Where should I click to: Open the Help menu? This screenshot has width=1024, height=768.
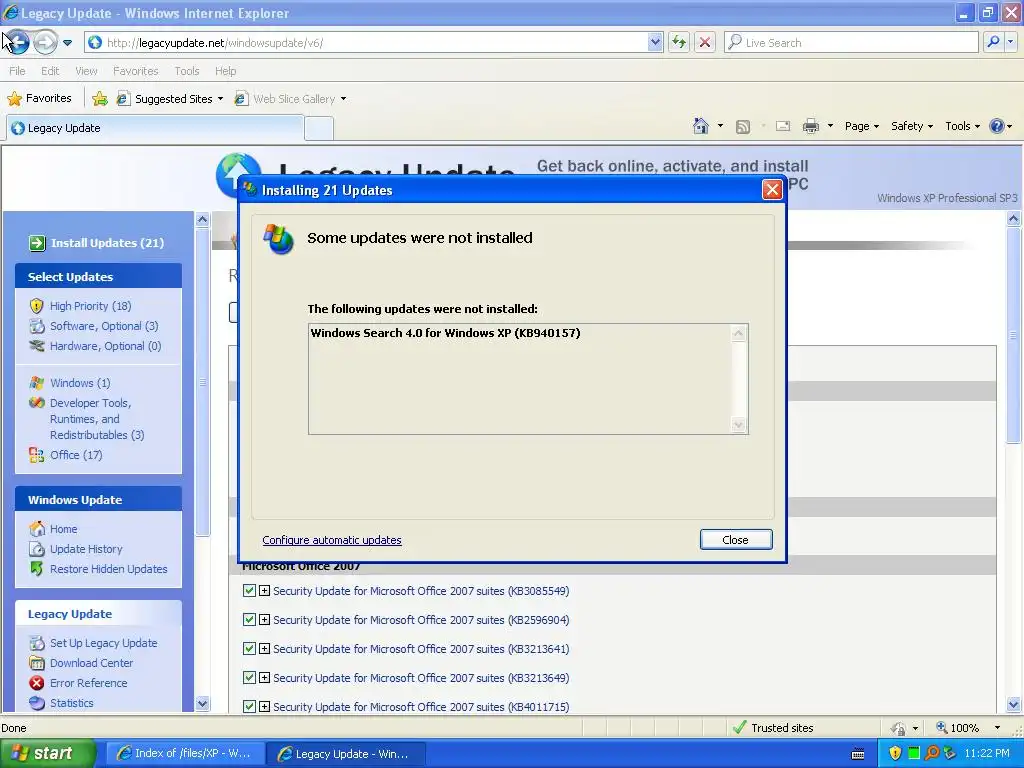click(x=225, y=71)
